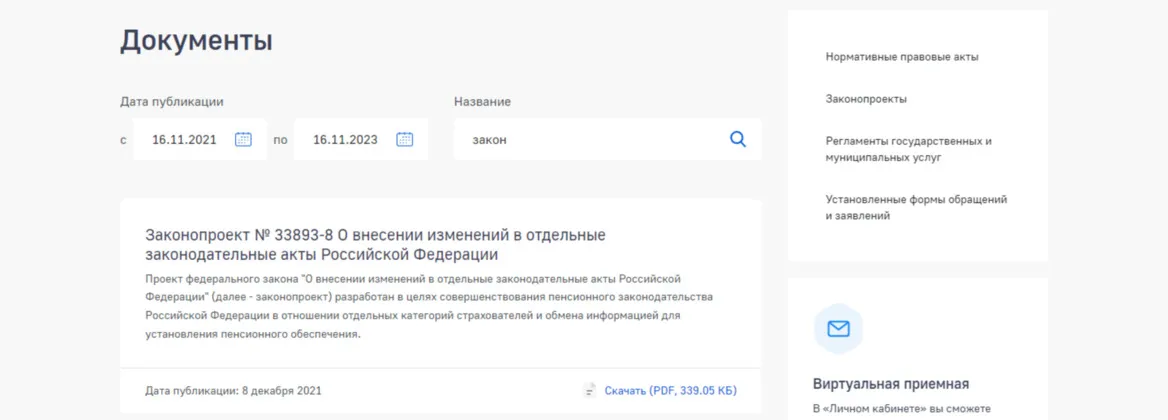The width and height of the screenshot is (1168, 420).
Task: Open Установленные формы обращений и заявлений
Action: [916, 208]
